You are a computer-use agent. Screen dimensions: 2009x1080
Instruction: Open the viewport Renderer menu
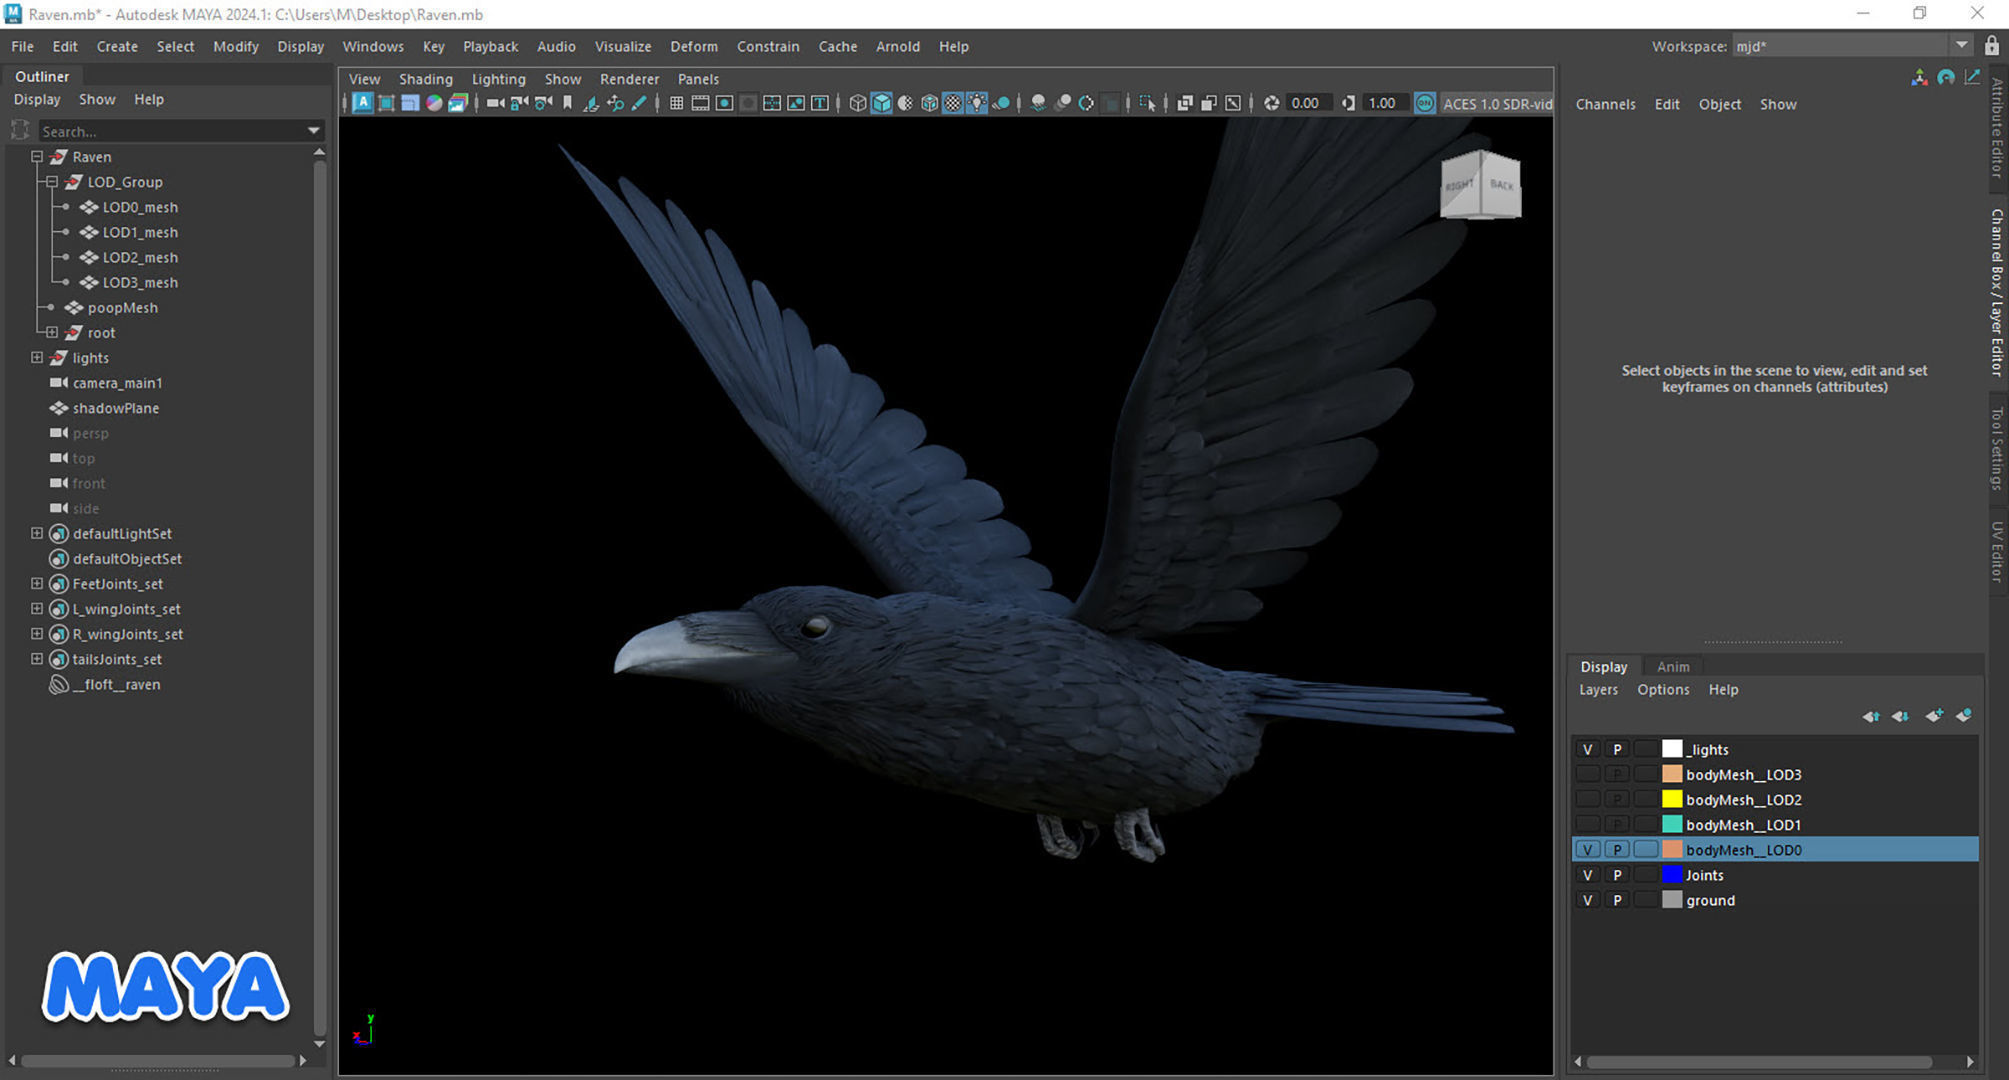(x=629, y=79)
